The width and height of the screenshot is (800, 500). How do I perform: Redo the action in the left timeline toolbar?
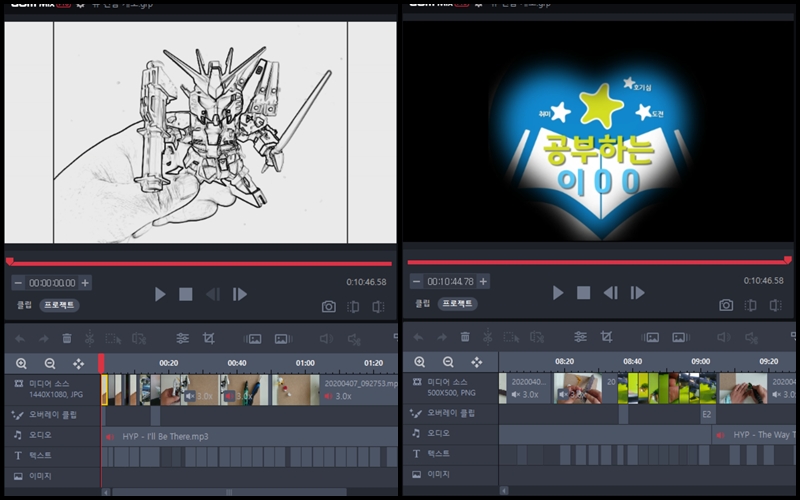[x=43, y=338]
